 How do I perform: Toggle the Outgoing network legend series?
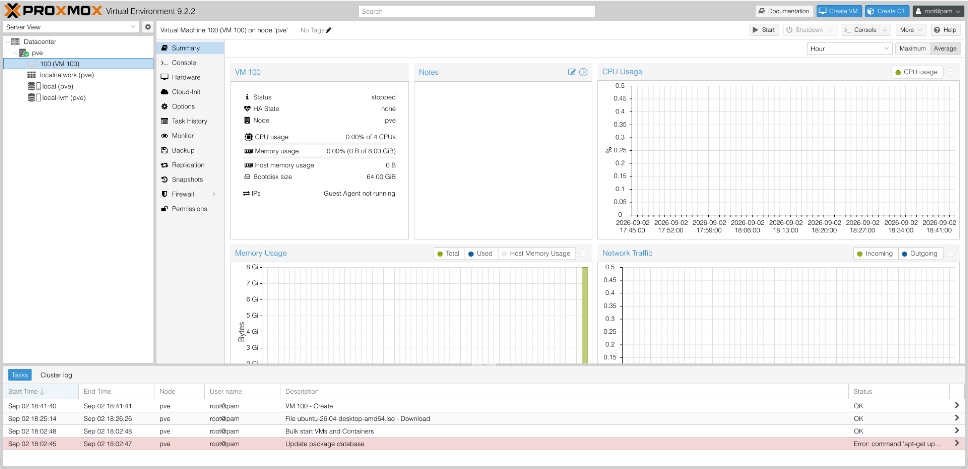tap(920, 253)
